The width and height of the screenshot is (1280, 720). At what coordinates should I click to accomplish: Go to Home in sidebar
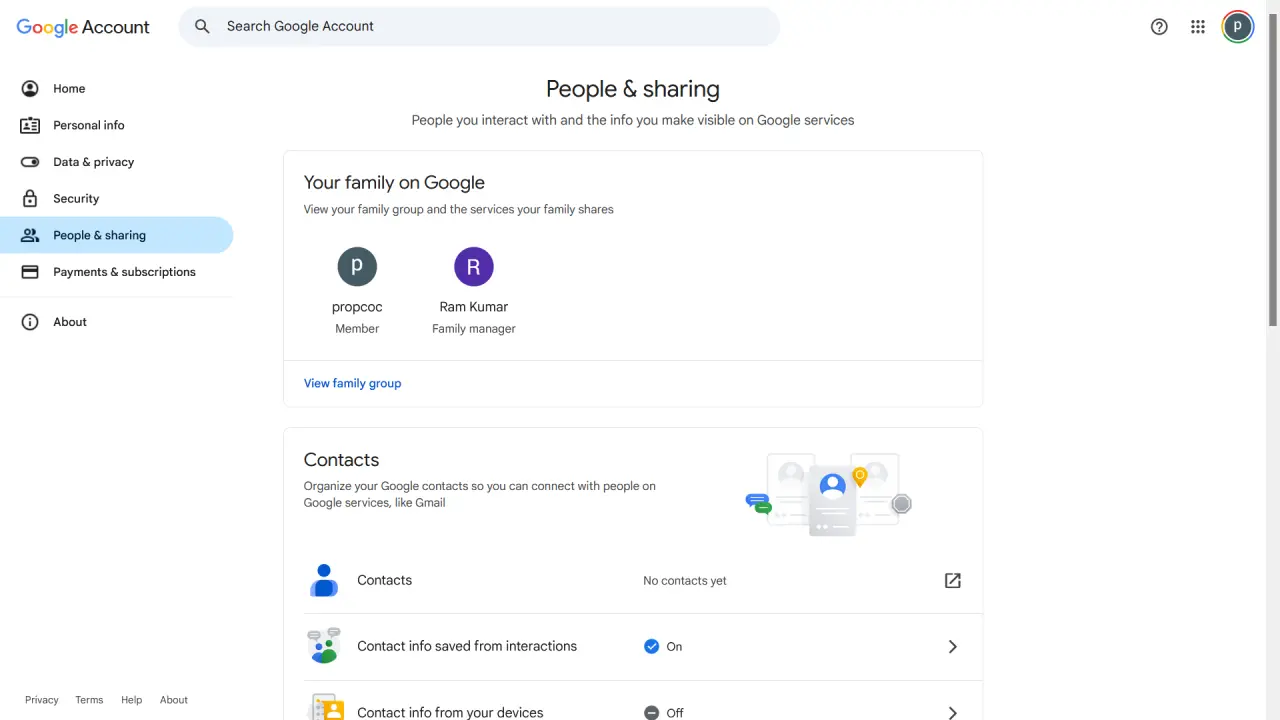click(x=116, y=88)
